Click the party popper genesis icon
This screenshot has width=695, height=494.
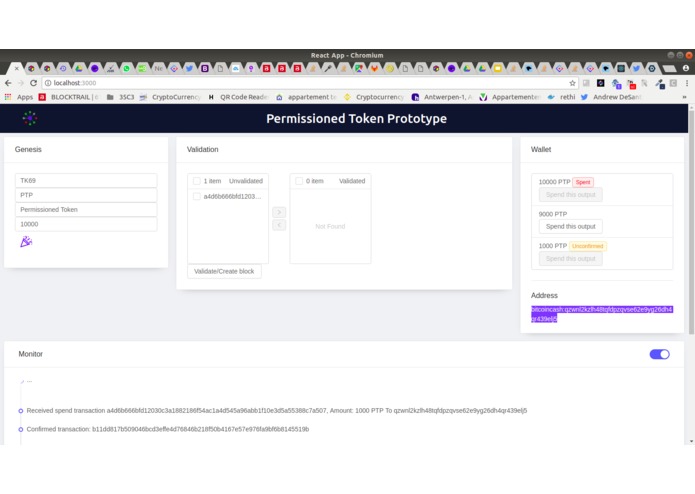click(x=26, y=241)
